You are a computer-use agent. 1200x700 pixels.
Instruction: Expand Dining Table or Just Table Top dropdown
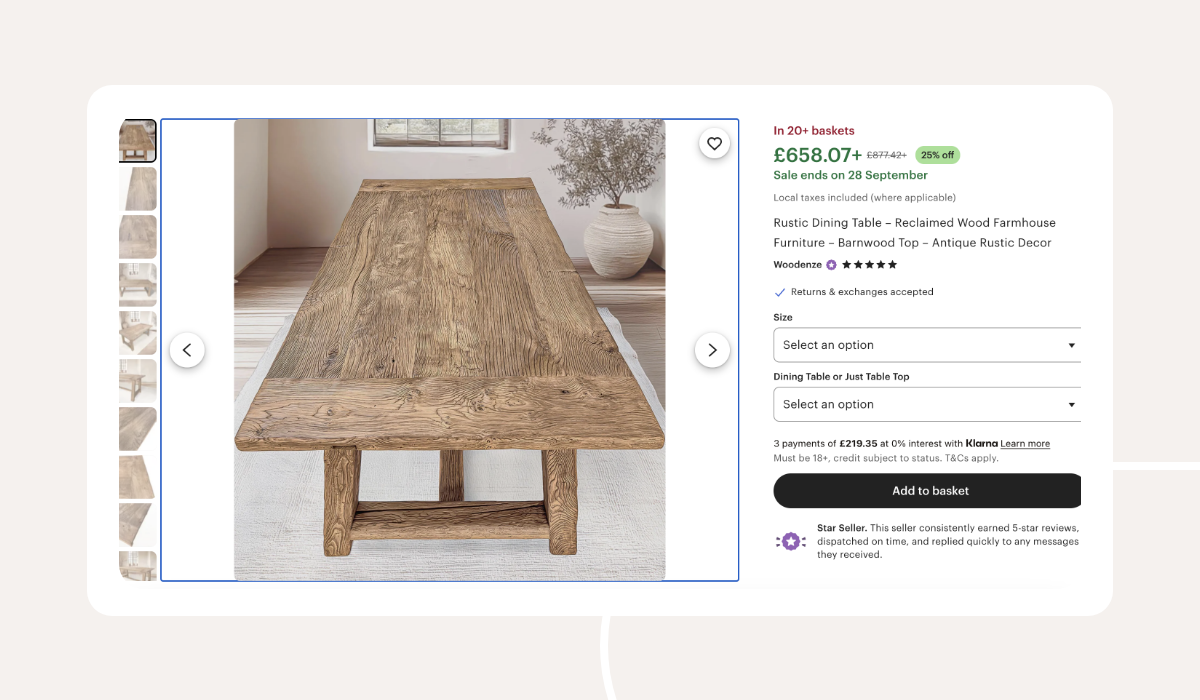[925, 405]
